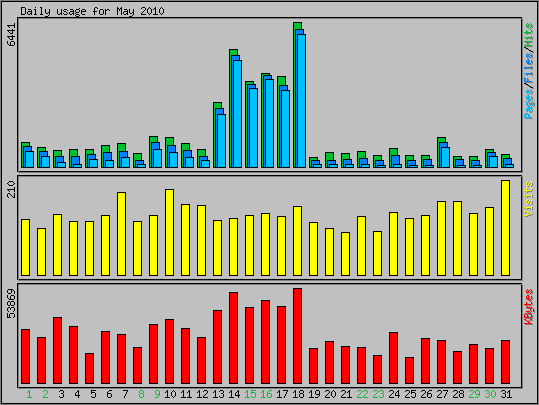Image resolution: width=539 pixels, height=405 pixels.
Task: Click day label 14 on the x-axis
Action: pyautogui.click(x=234, y=394)
